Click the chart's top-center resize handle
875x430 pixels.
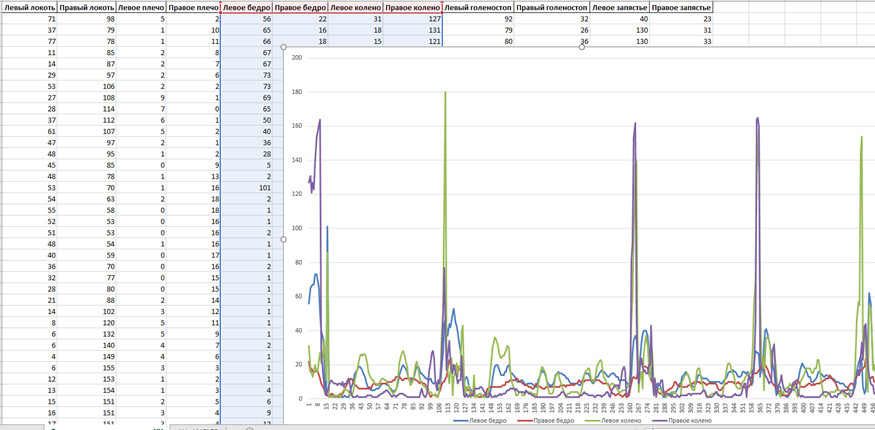coord(582,48)
